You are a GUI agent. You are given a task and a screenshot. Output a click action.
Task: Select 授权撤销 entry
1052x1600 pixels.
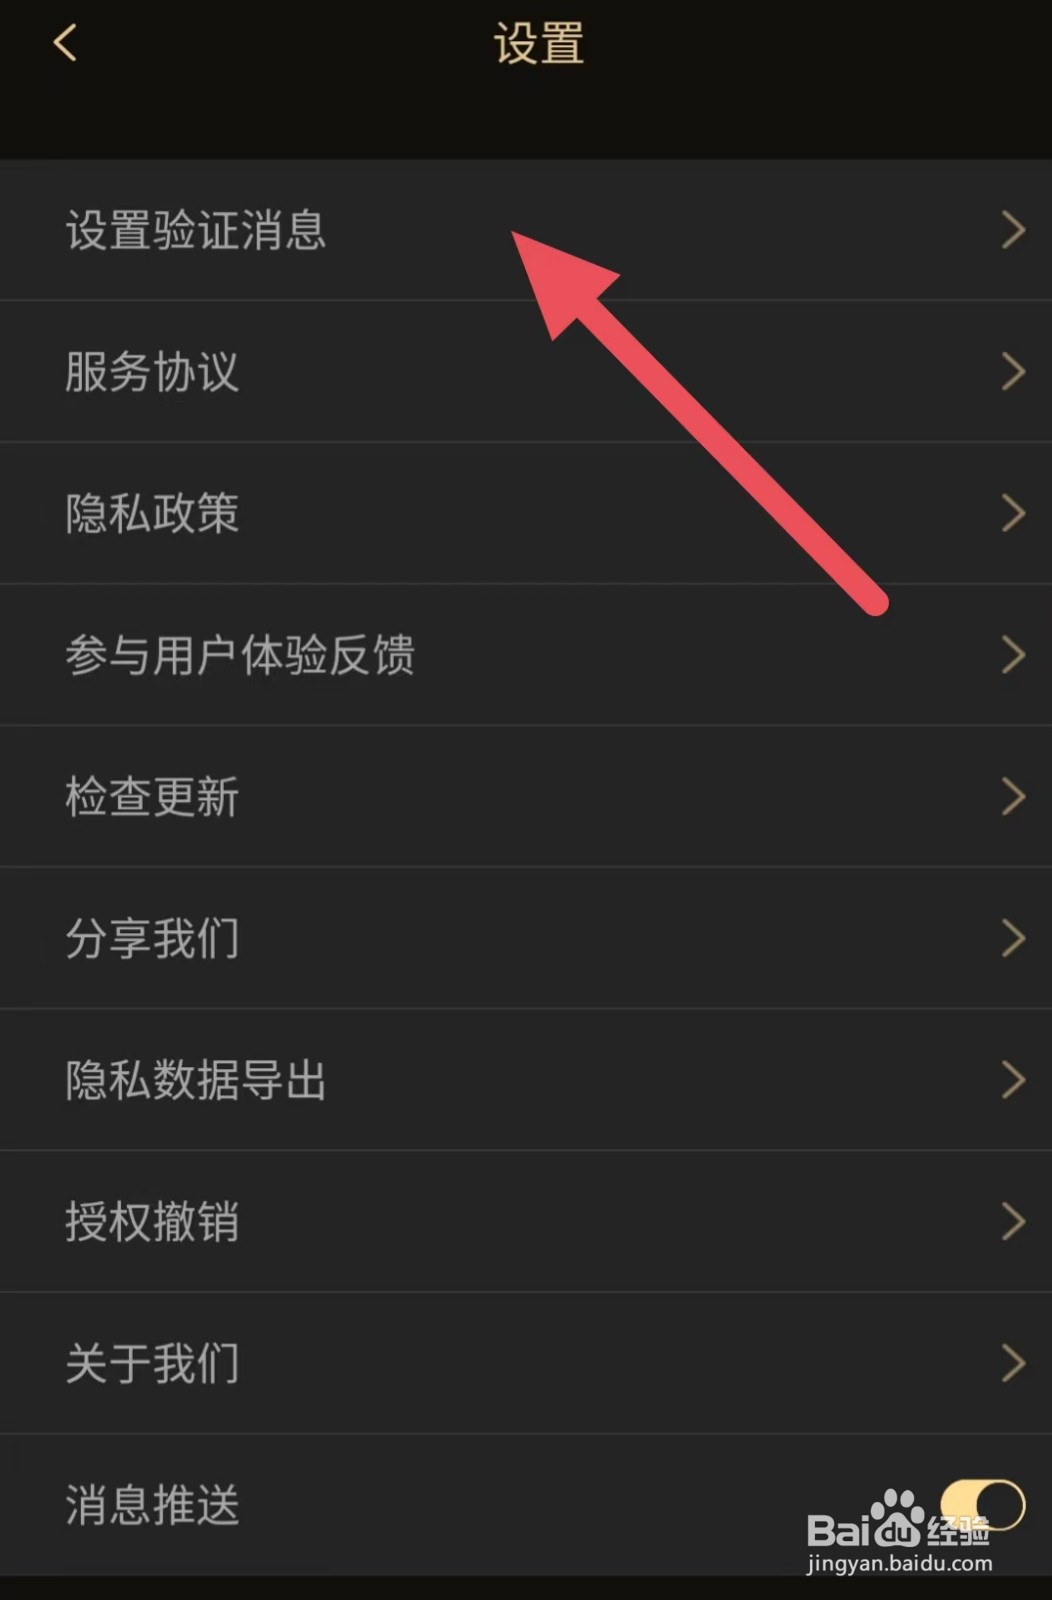pos(526,1222)
